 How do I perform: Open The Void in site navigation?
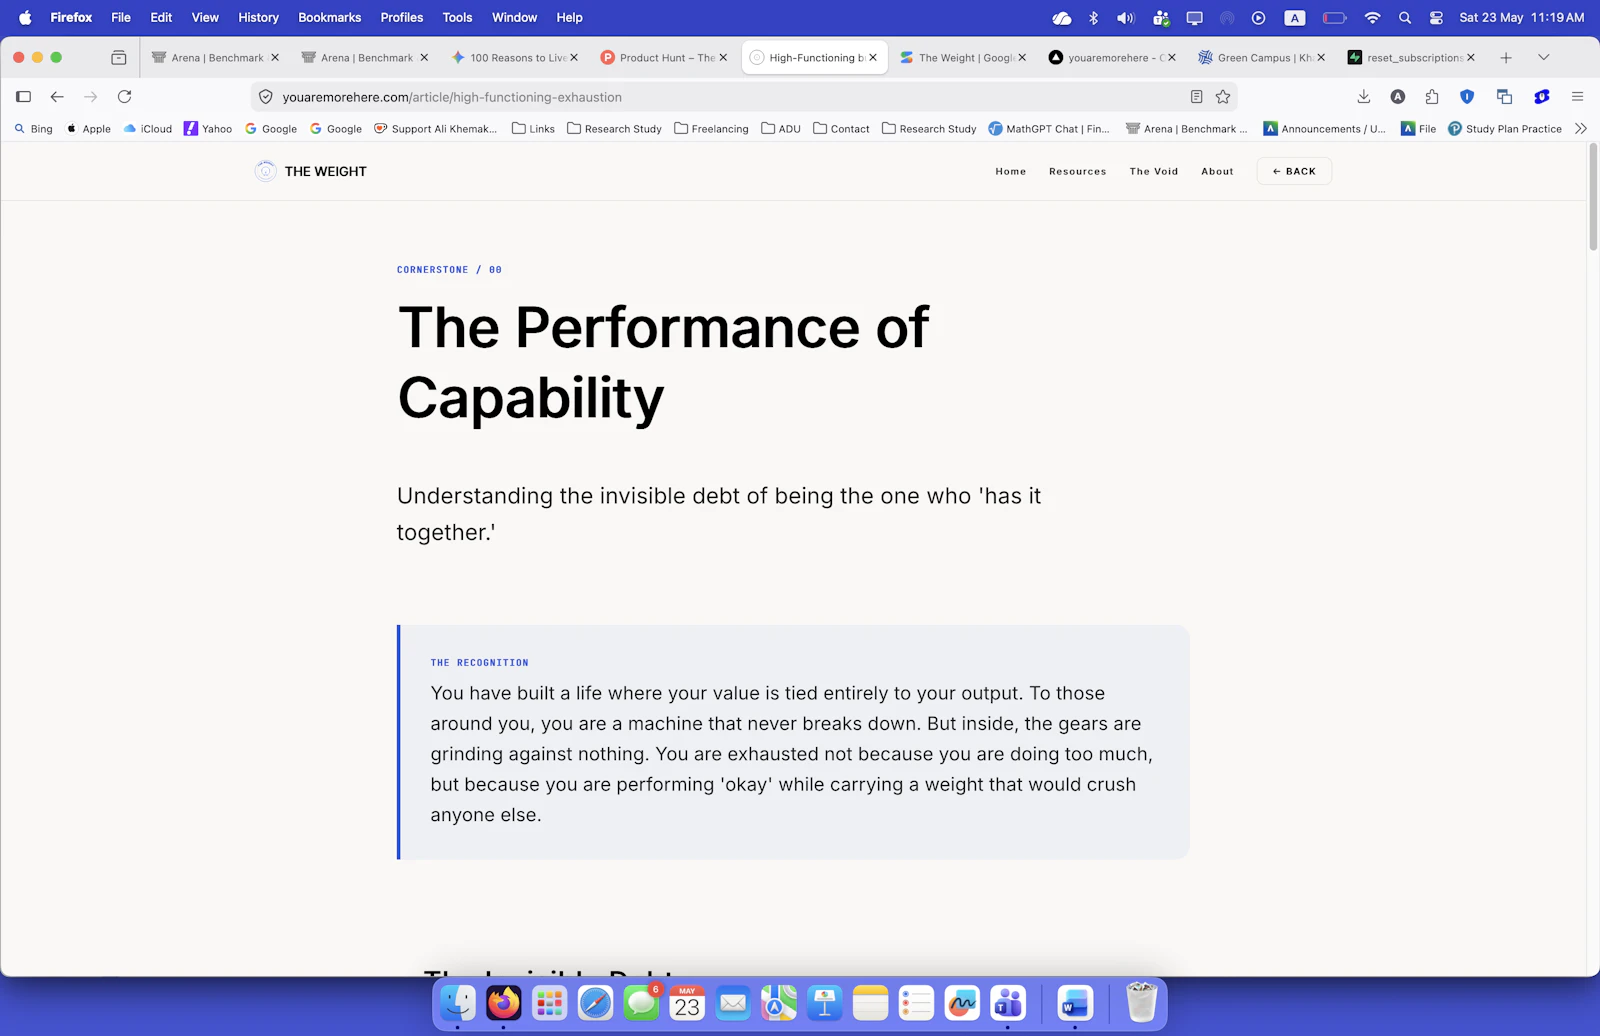(1153, 171)
